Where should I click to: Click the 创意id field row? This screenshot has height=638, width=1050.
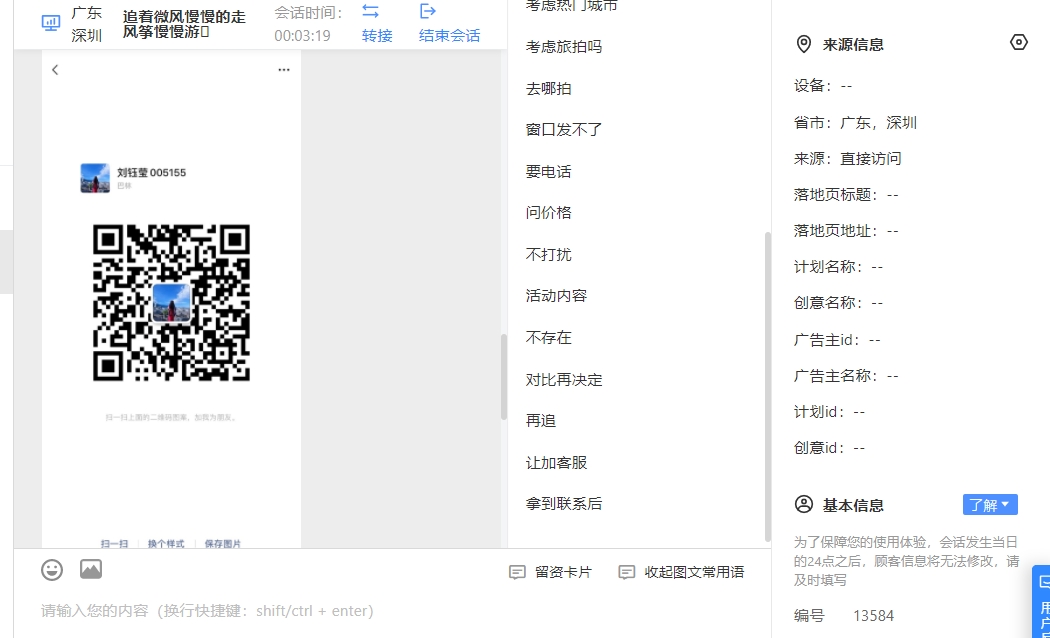pos(829,448)
